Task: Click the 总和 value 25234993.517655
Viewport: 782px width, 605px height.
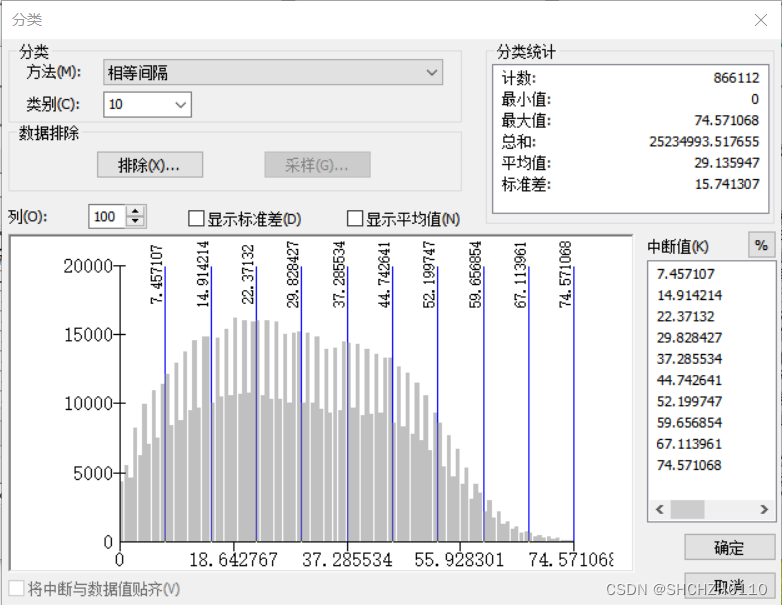Action: pos(704,142)
